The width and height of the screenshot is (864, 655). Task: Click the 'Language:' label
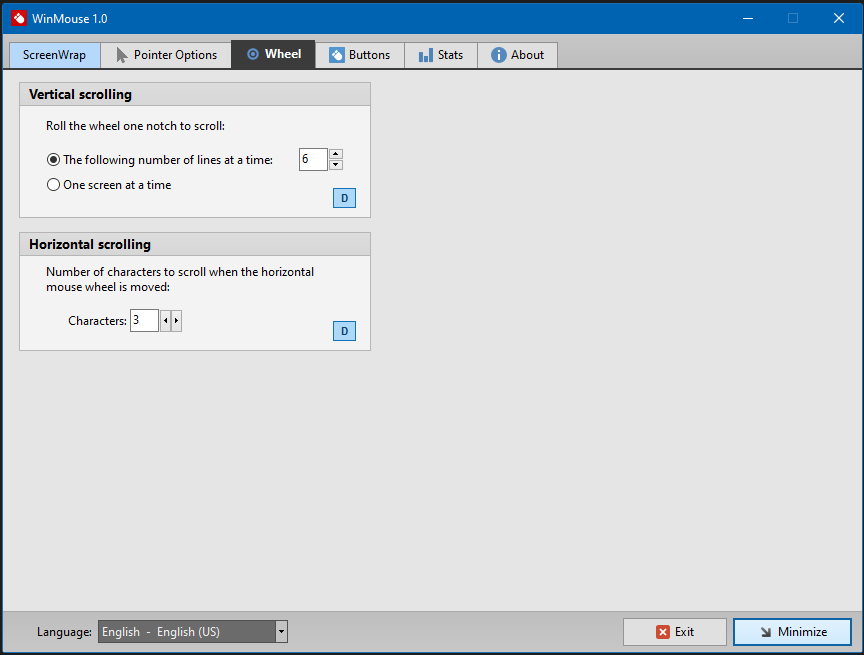(64, 632)
